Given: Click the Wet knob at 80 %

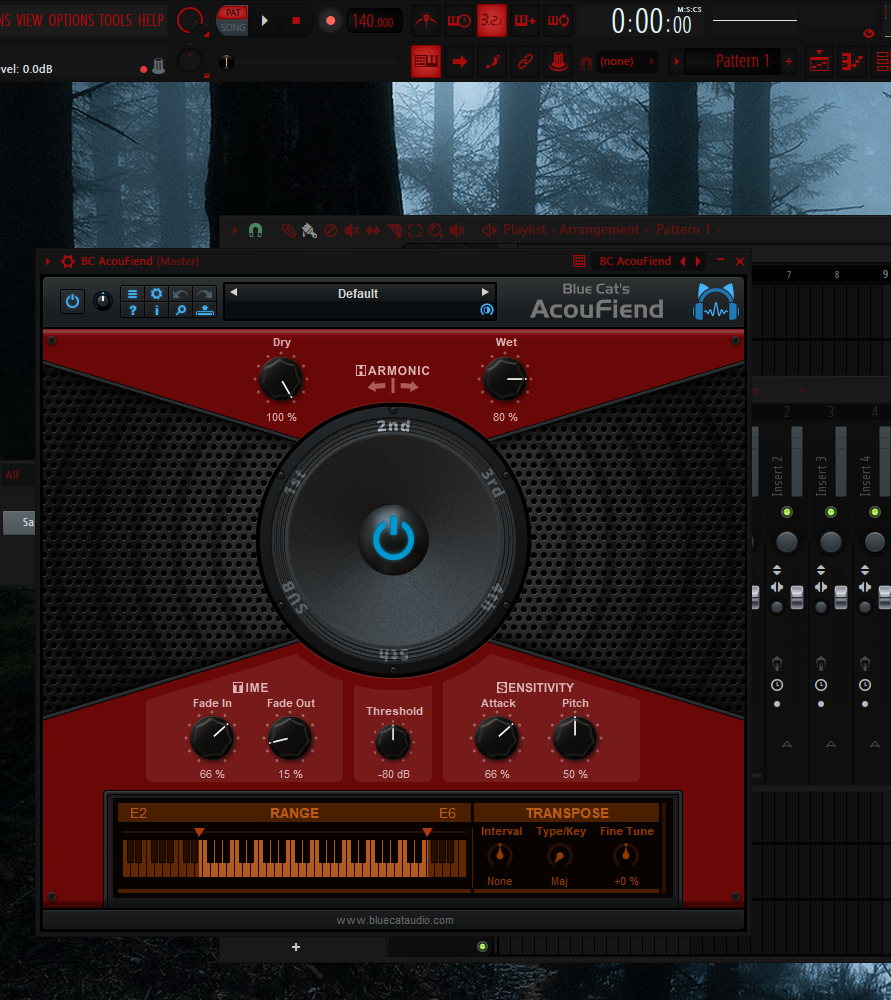Looking at the screenshot, I should pos(505,379).
